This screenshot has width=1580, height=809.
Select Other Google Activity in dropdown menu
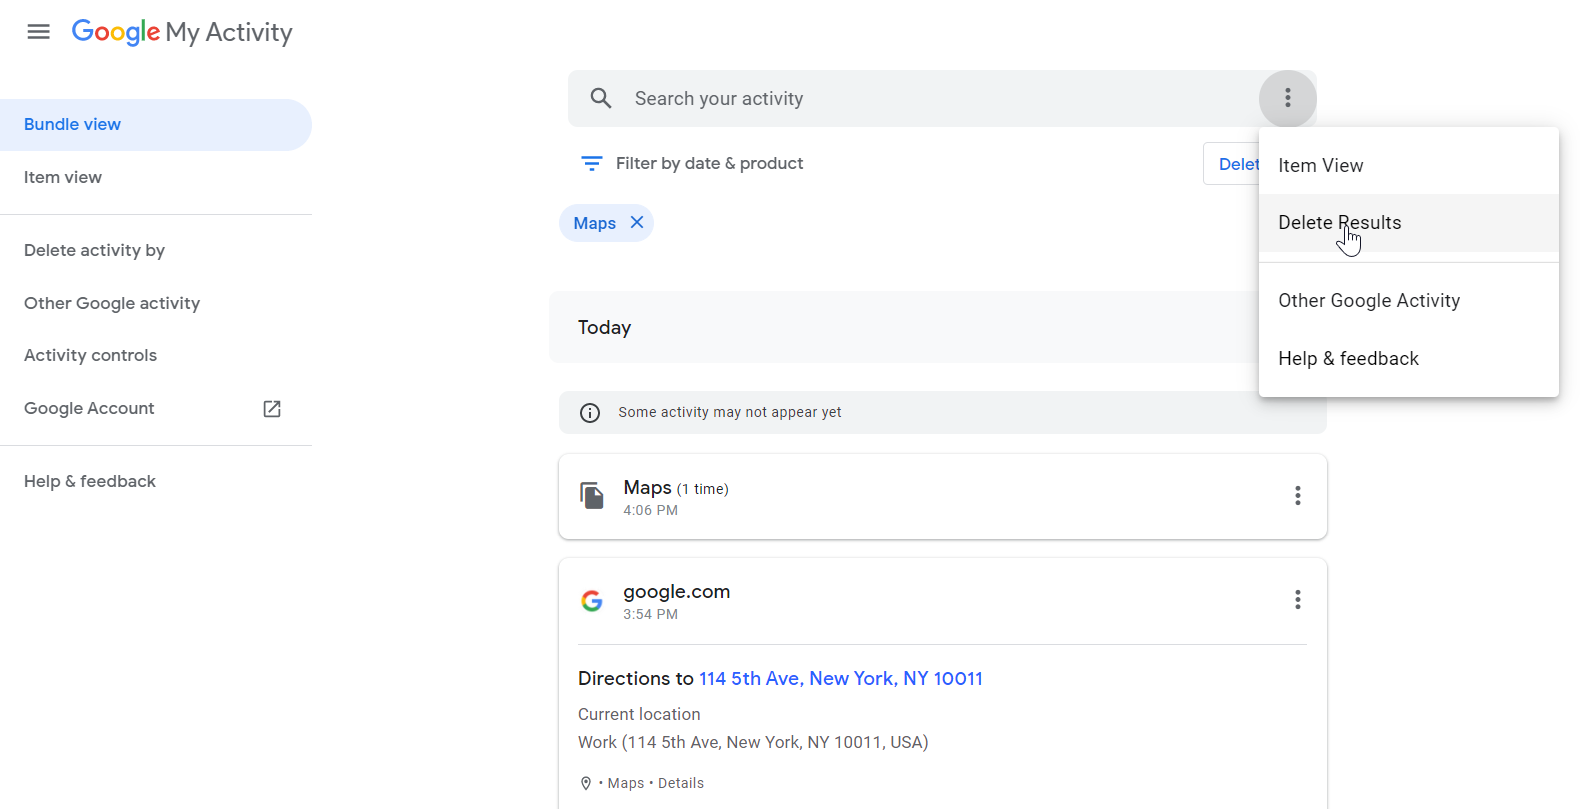coord(1409,301)
